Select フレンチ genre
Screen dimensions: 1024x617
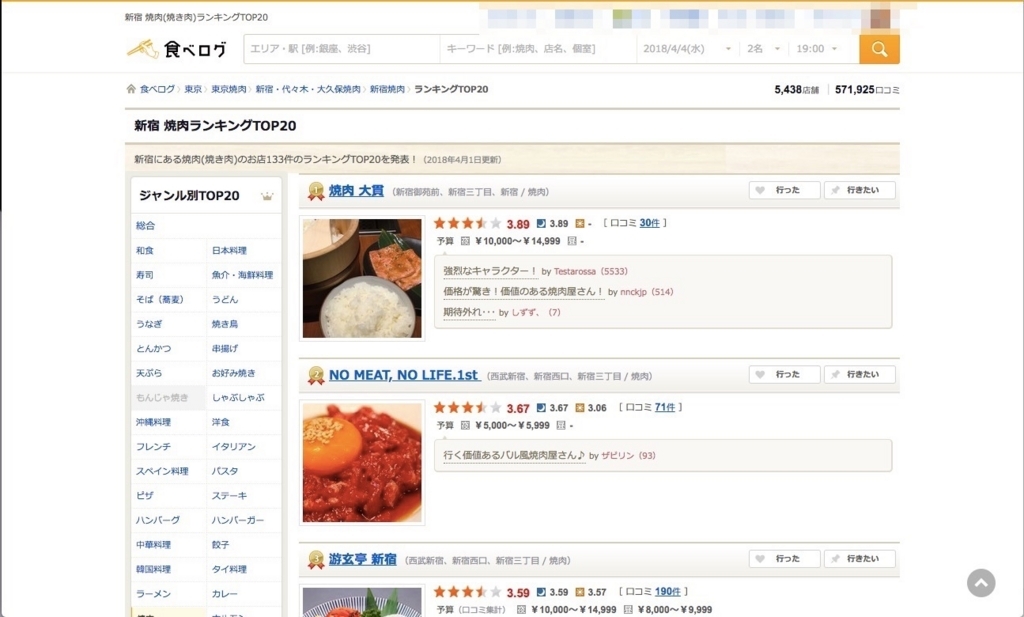pos(153,447)
